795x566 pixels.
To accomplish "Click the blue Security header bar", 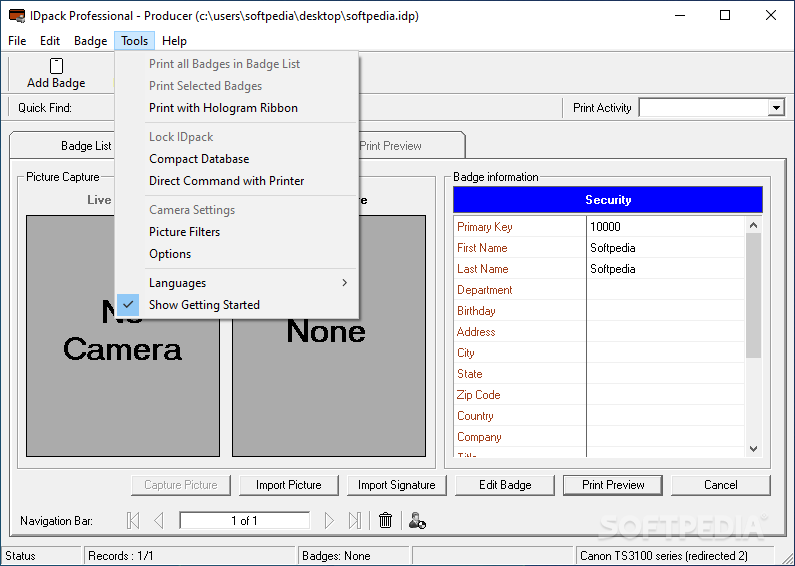I will 607,200.
